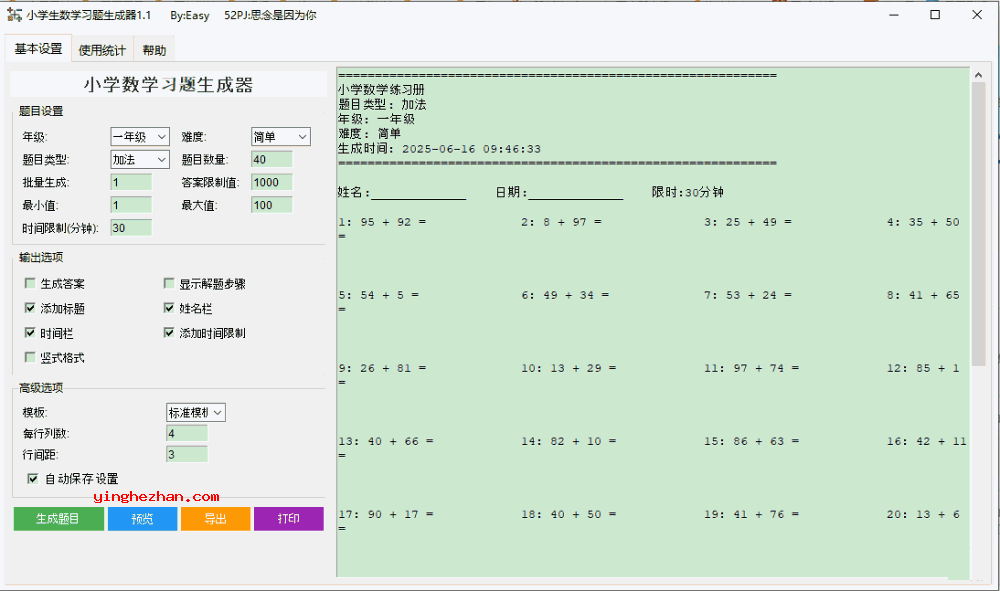Click the 最大值 field showing 100
Screen dimensions: 1000x591
tap(272, 205)
